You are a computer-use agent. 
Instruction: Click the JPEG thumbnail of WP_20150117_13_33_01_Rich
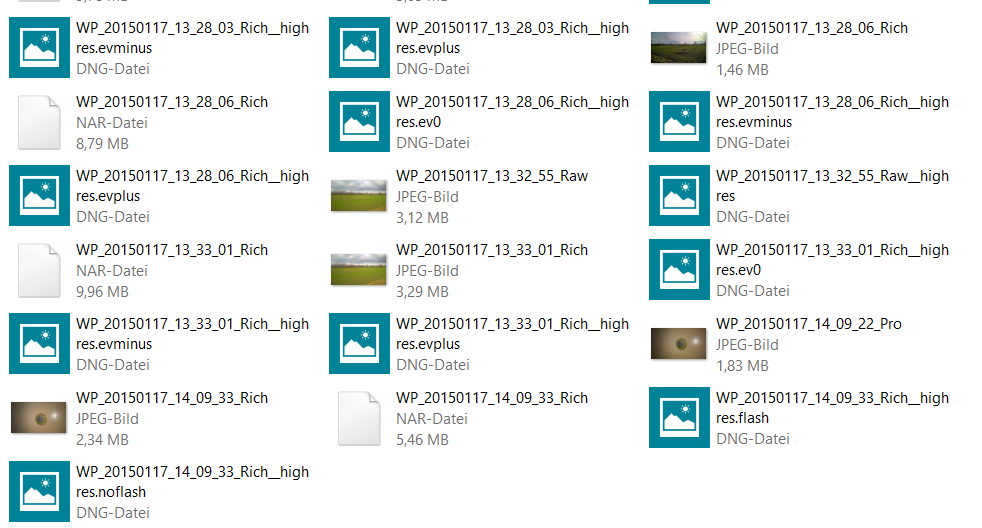(359, 269)
